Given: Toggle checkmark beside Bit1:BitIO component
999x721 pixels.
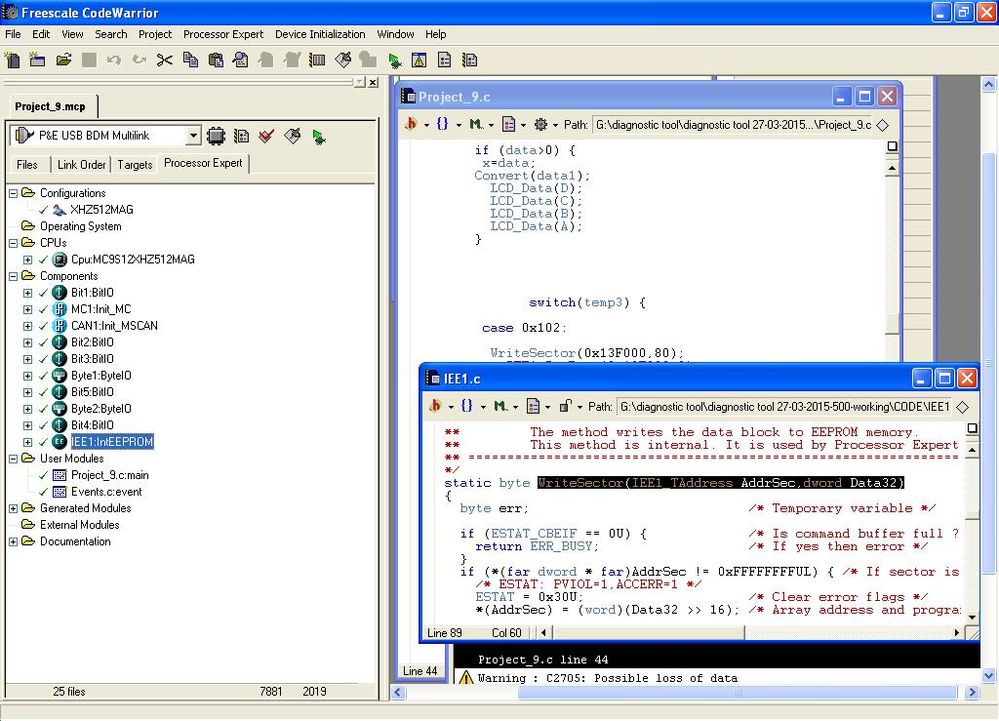Looking at the screenshot, I should 43,292.
